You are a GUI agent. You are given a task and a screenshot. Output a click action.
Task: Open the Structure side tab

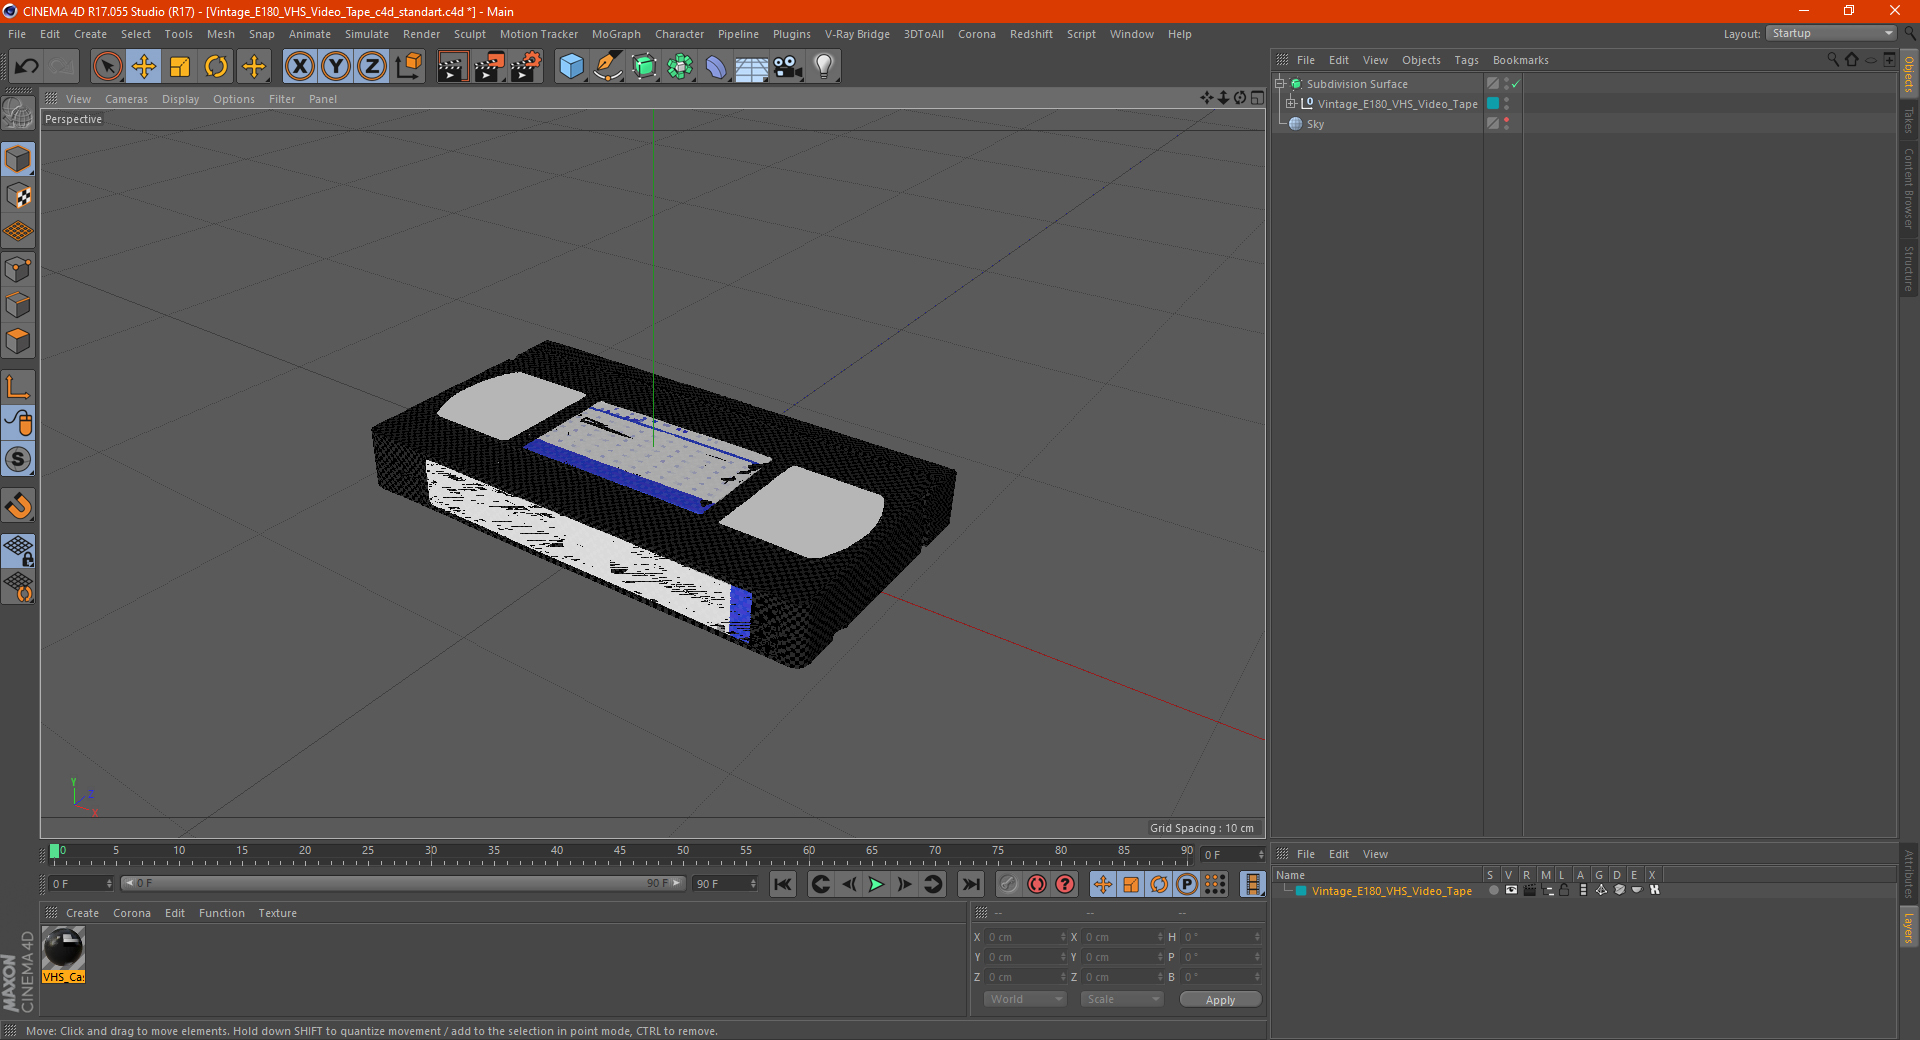[1909, 268]
